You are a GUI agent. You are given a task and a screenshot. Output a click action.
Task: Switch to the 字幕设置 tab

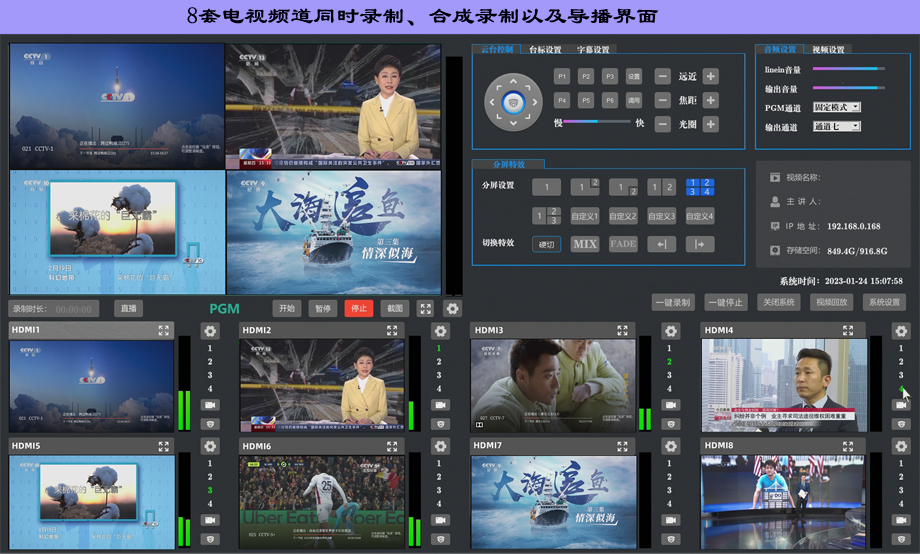click(593, 49)
